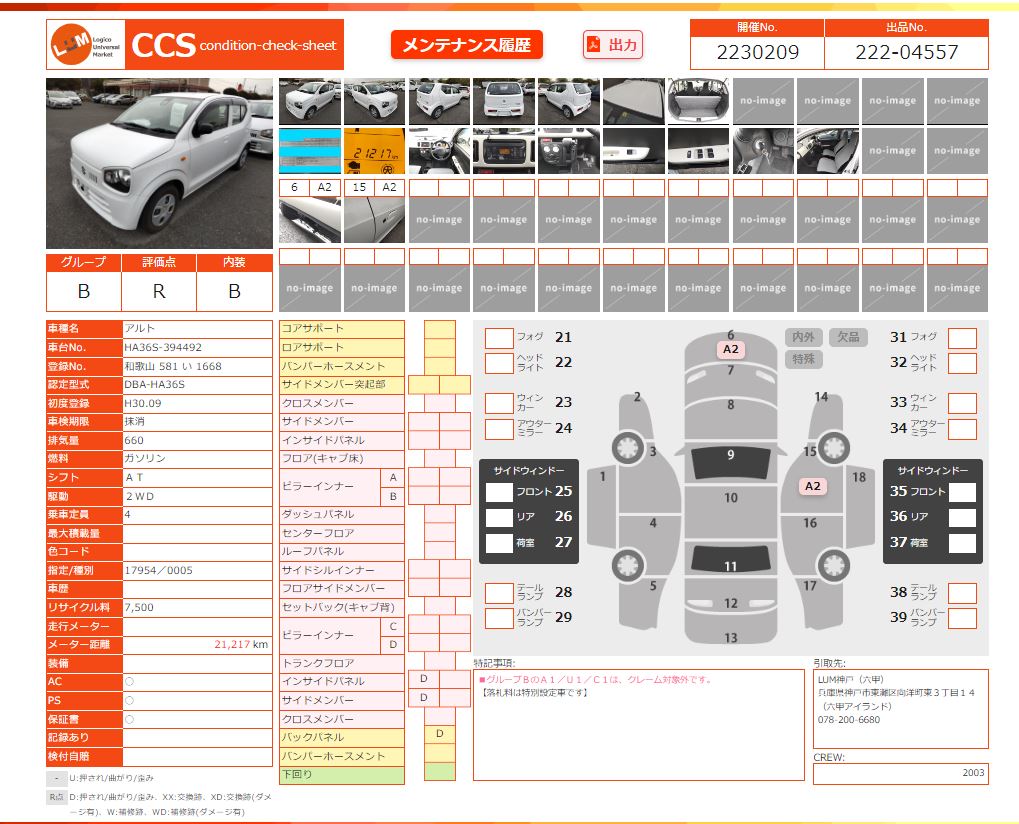Click the 出力 PDF export button
The image size is (1019, 824).
[x=612, y=45]
